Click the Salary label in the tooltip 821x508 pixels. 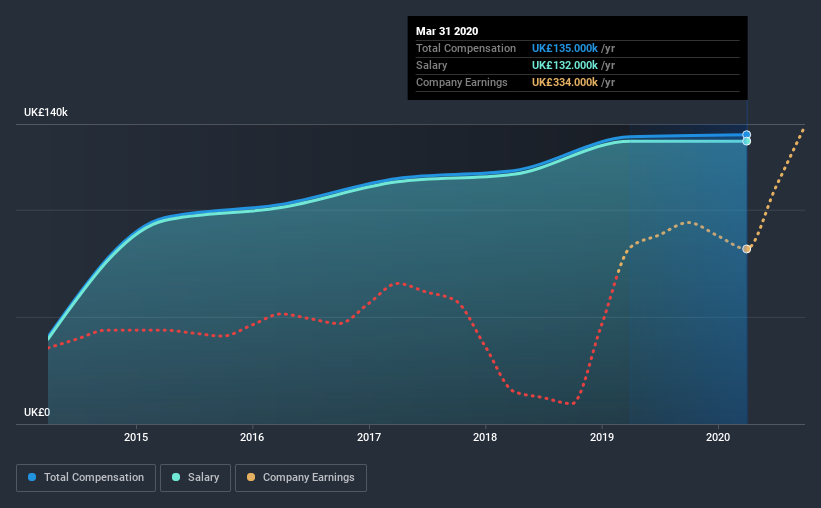point(431,65)
